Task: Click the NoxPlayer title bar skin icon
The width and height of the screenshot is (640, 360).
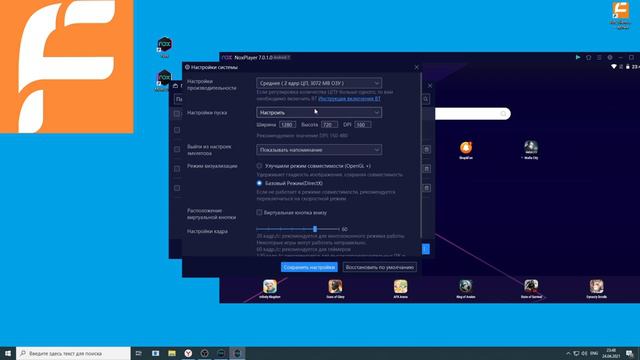Action: 589,58
